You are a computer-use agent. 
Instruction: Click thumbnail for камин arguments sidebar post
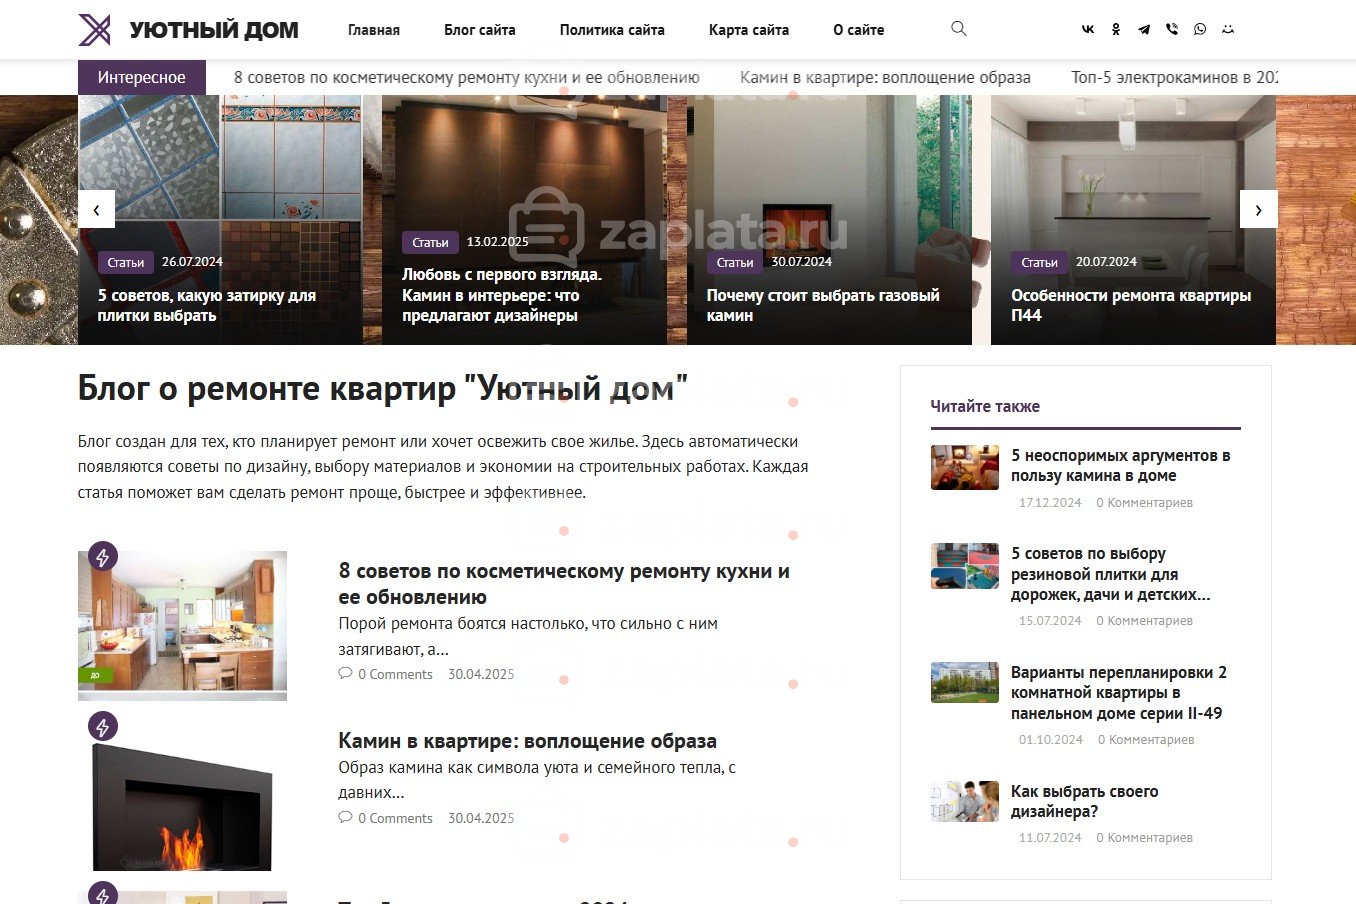pyautogui.click(x=965, y=467)
